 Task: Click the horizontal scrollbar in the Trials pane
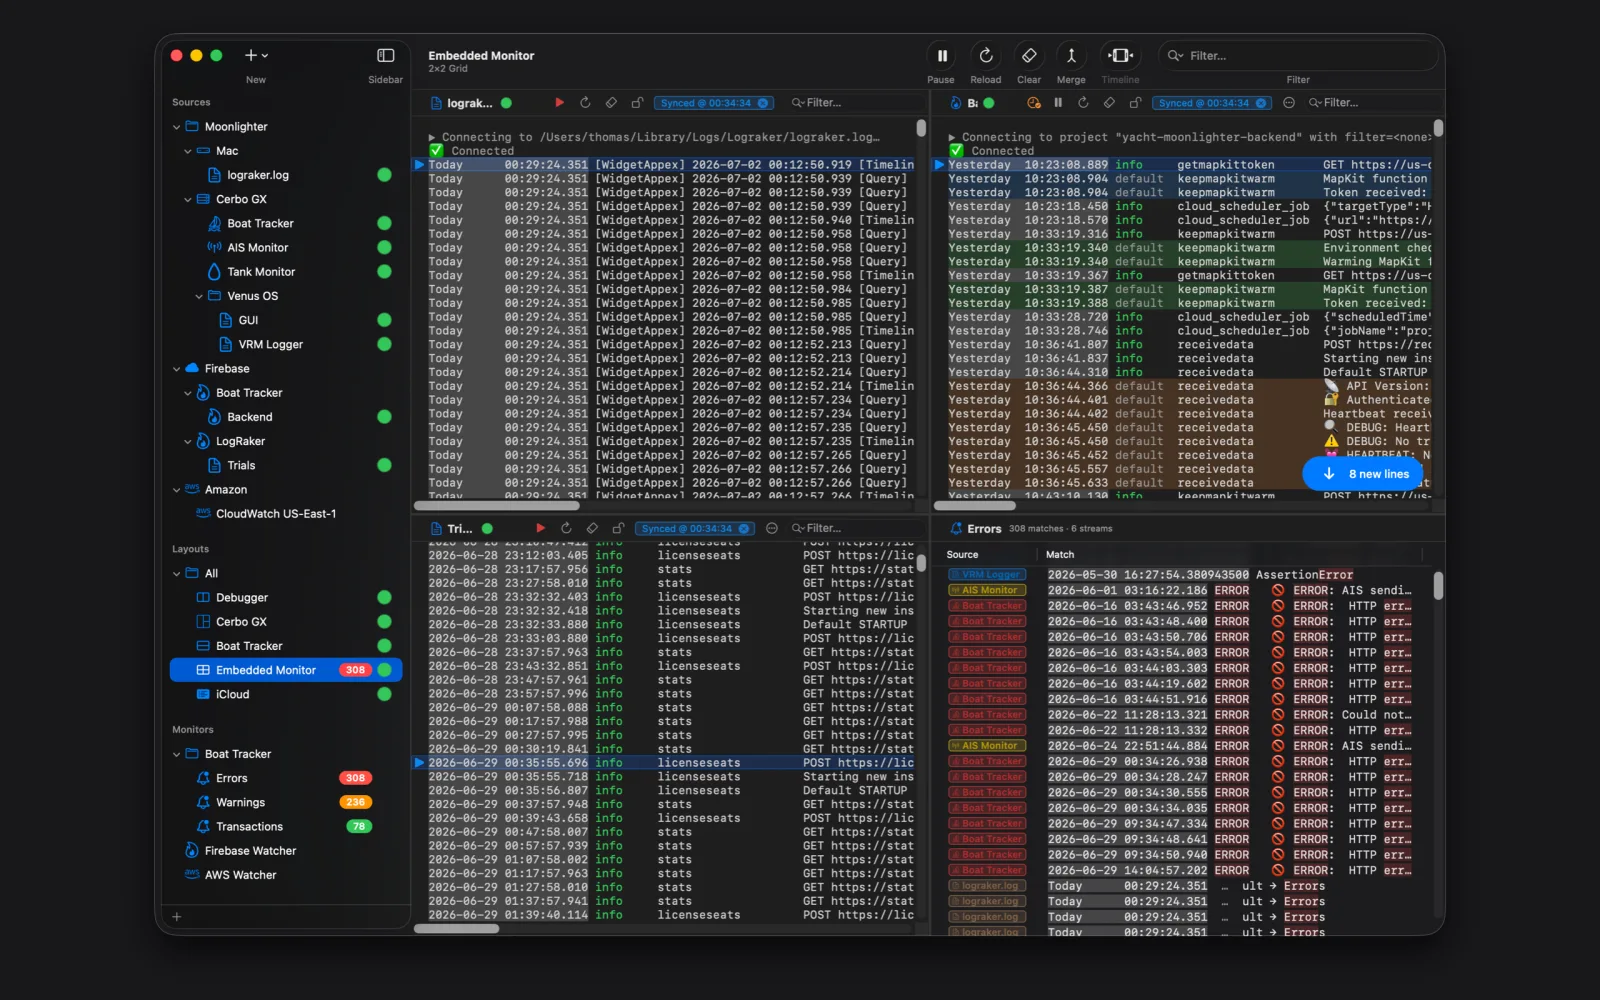(457, 929)
